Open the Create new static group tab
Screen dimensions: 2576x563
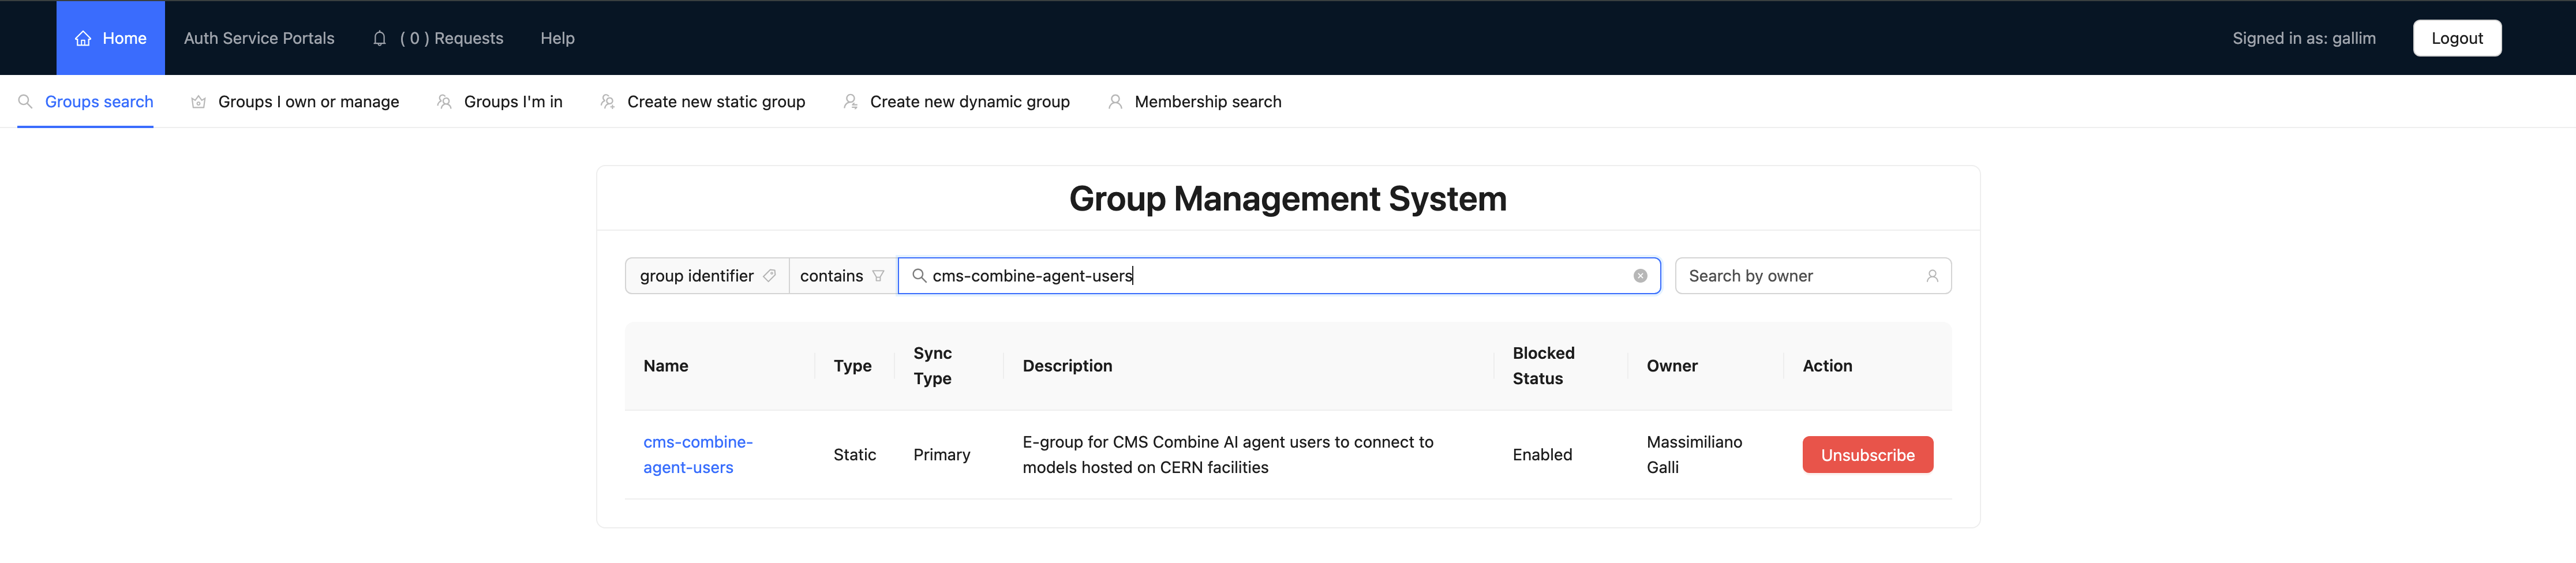tap(703, 101)
